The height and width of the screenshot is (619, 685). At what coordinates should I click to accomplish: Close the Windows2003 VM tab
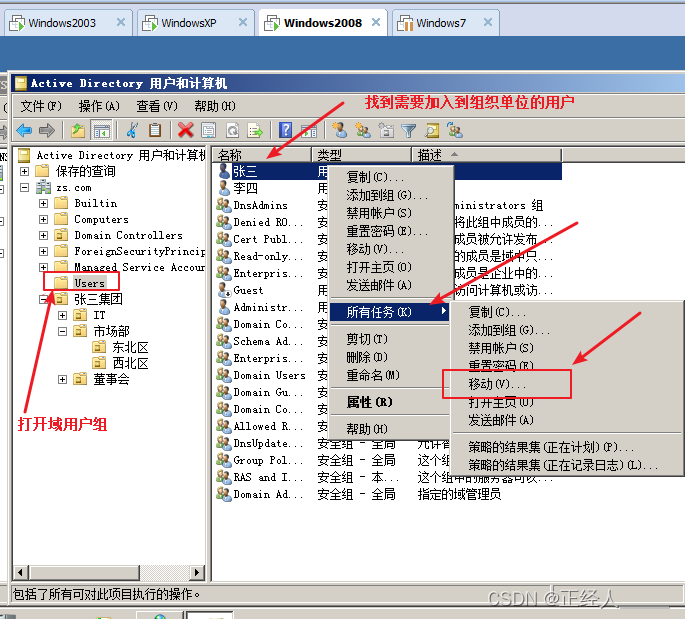click(121, 22)
